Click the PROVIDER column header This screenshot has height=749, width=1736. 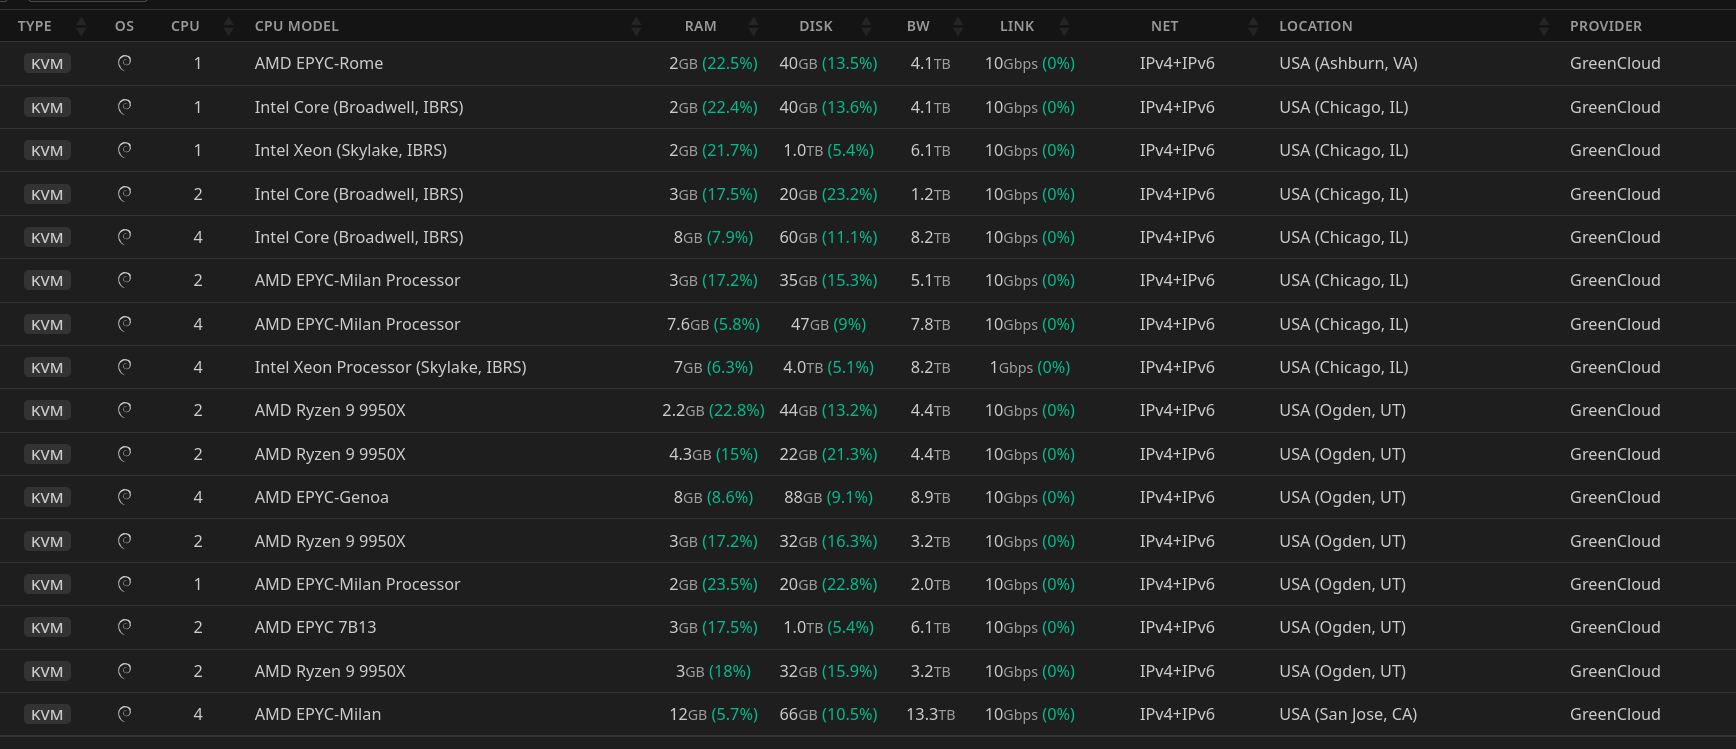[x=1605, y=26]
